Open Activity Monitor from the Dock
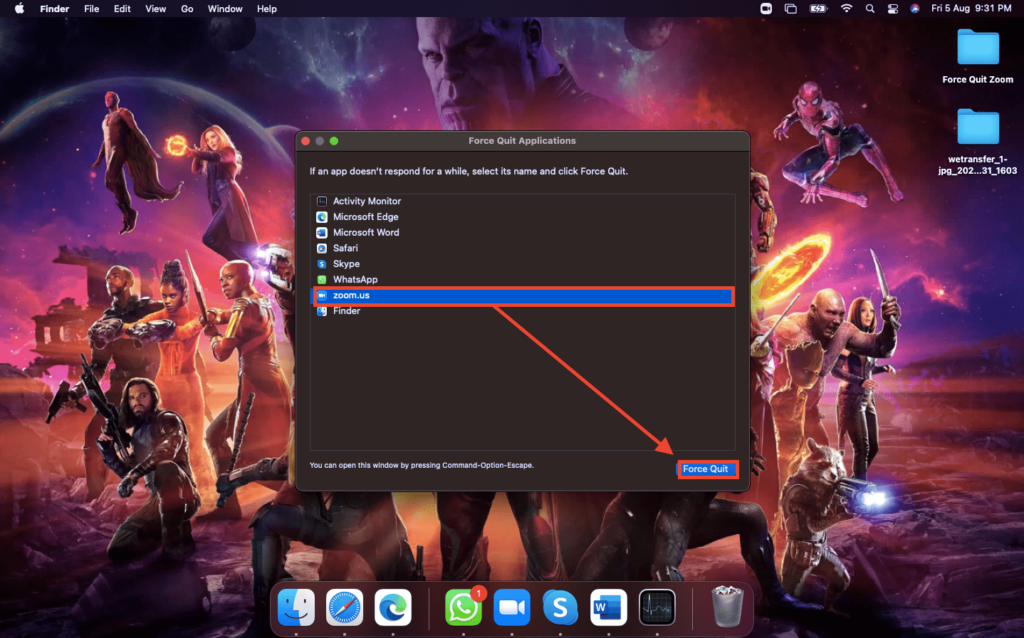 coord(657,607)
